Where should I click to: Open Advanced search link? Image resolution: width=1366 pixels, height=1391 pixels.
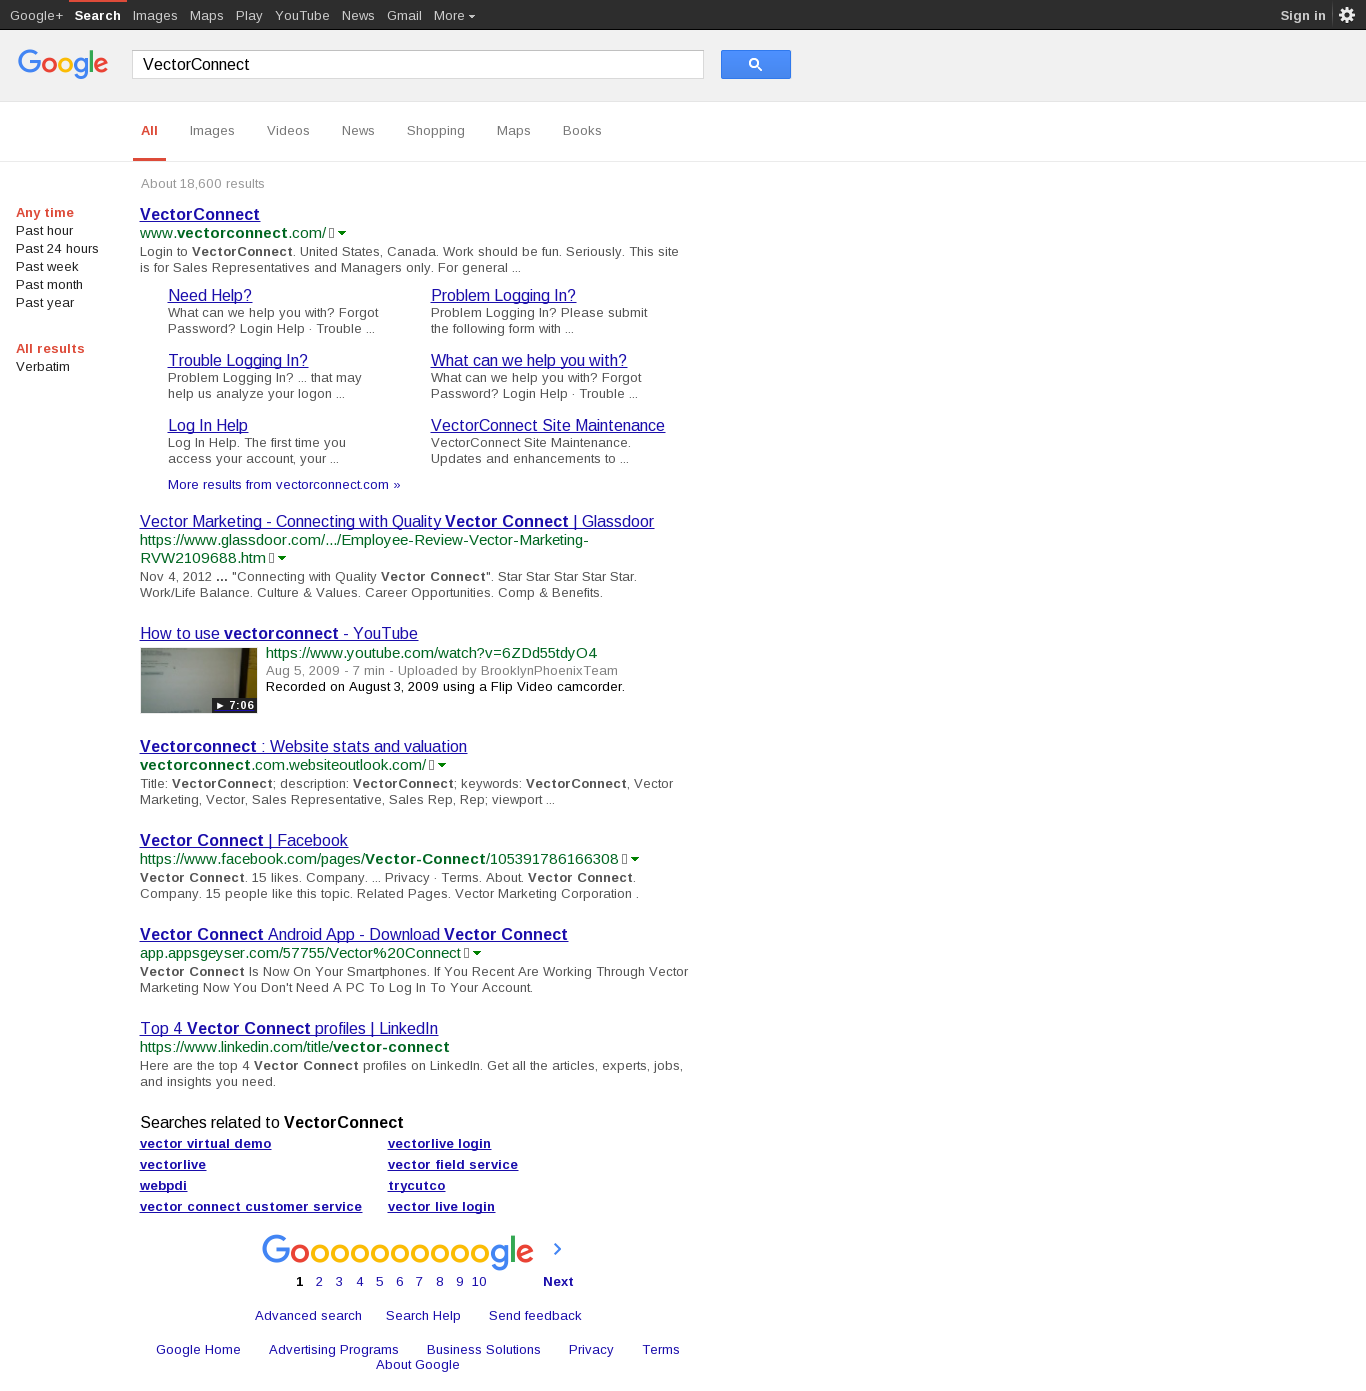pos(308,1316)
